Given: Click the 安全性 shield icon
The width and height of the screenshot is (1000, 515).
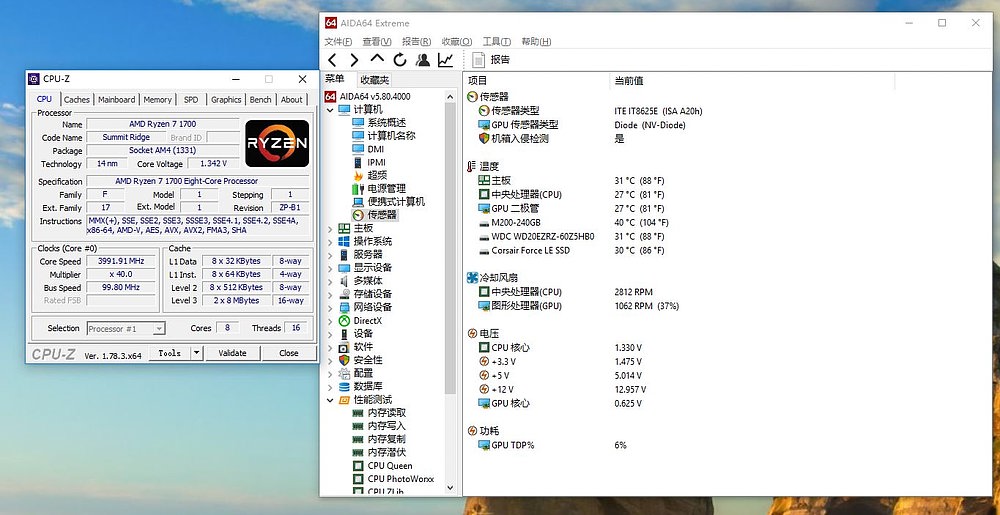Looking at the screenshot, I should pos(344,360).
